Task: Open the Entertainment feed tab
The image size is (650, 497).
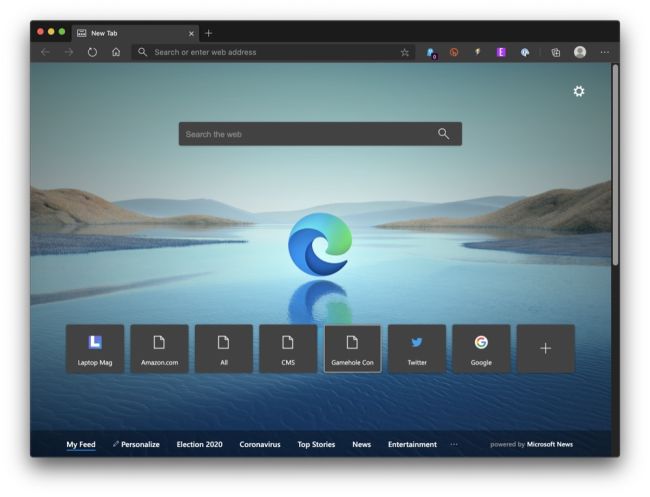Action: tap(412, 444)
